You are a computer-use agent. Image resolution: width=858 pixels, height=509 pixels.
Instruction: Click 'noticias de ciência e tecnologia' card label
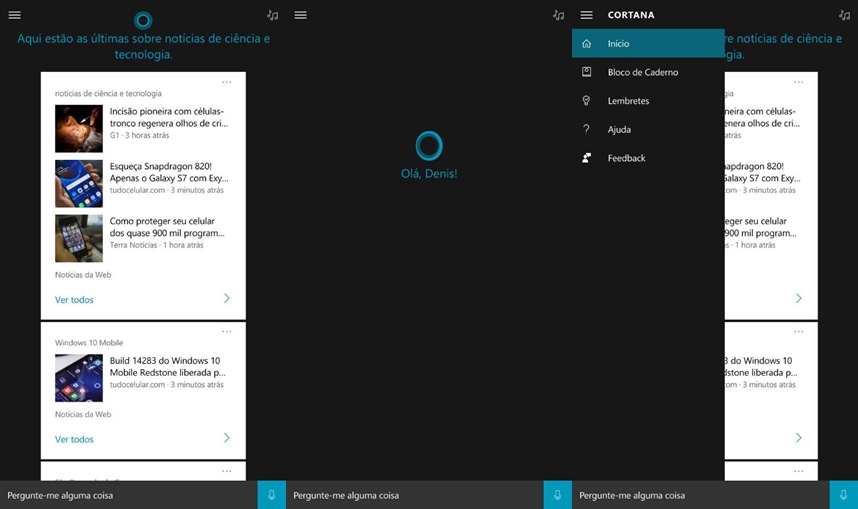(x=108, y=94)
